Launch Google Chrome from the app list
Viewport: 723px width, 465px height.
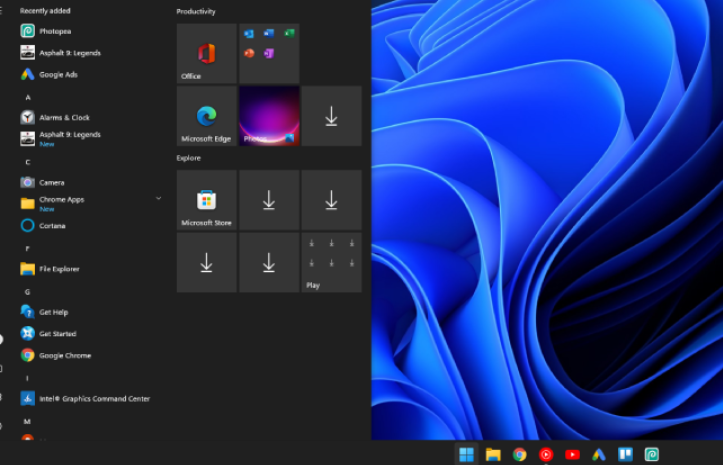90,355
